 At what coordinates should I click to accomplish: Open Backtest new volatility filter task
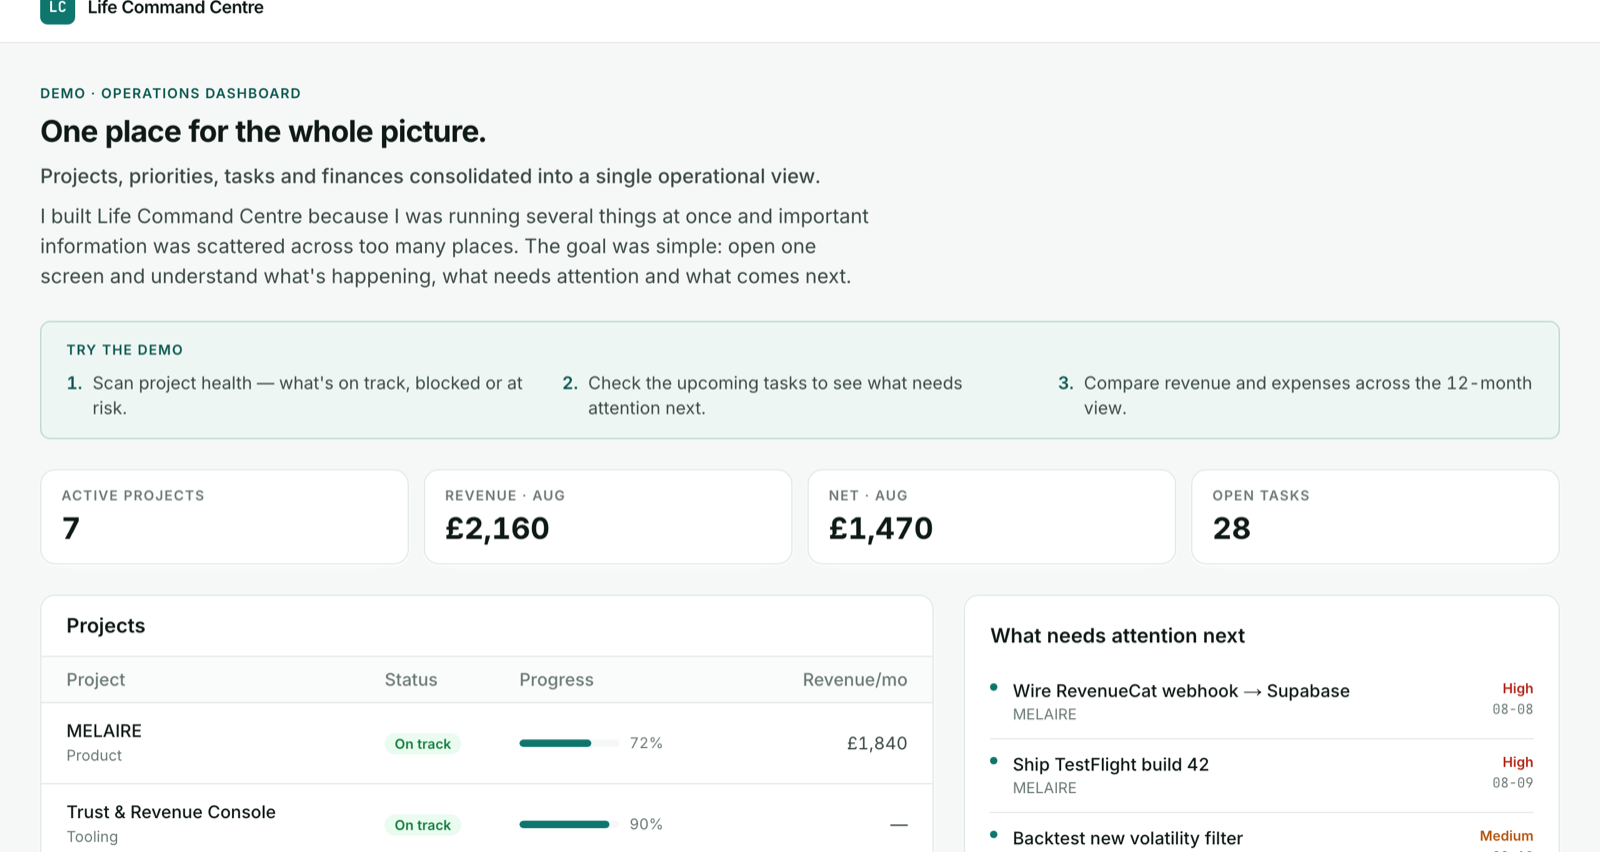(x=1128, y=838)
